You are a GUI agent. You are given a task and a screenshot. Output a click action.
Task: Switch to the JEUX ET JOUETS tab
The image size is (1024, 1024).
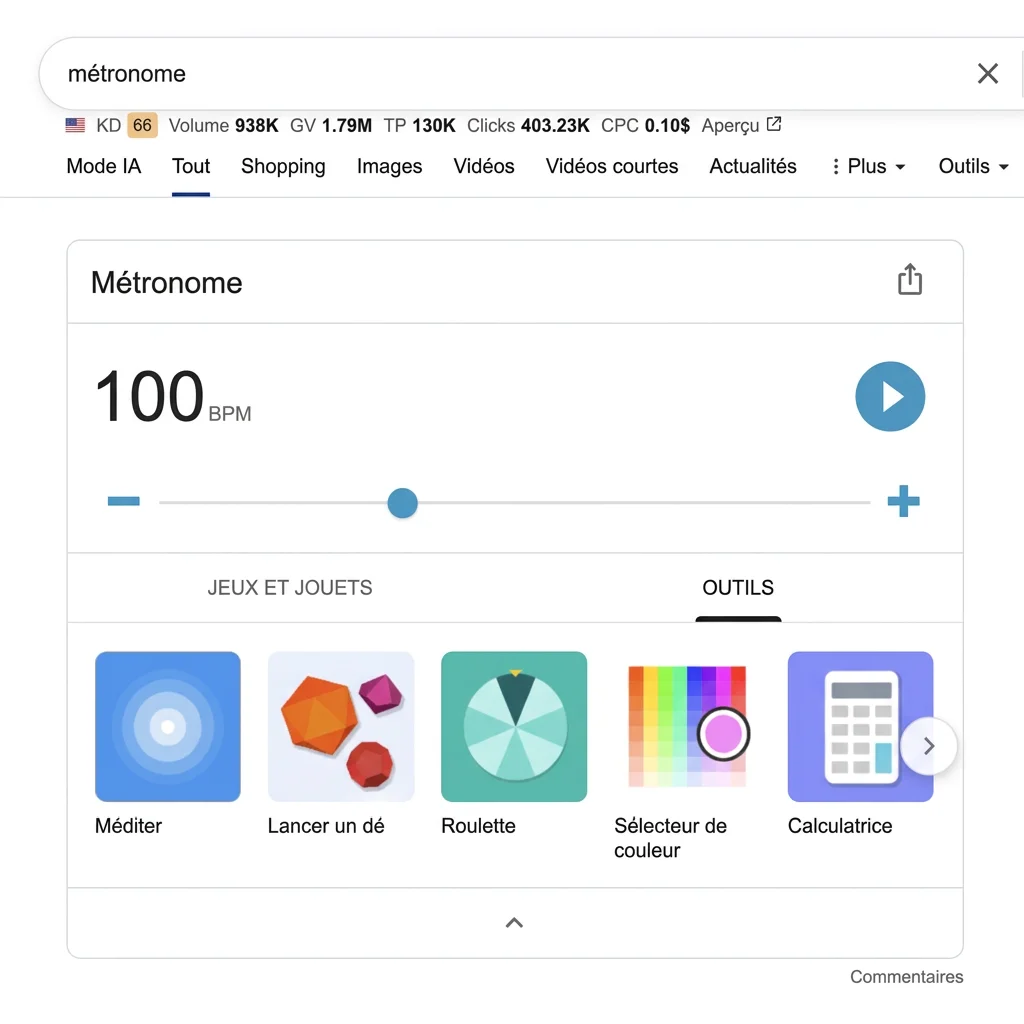pyautogui.click(x=290, y=588)
